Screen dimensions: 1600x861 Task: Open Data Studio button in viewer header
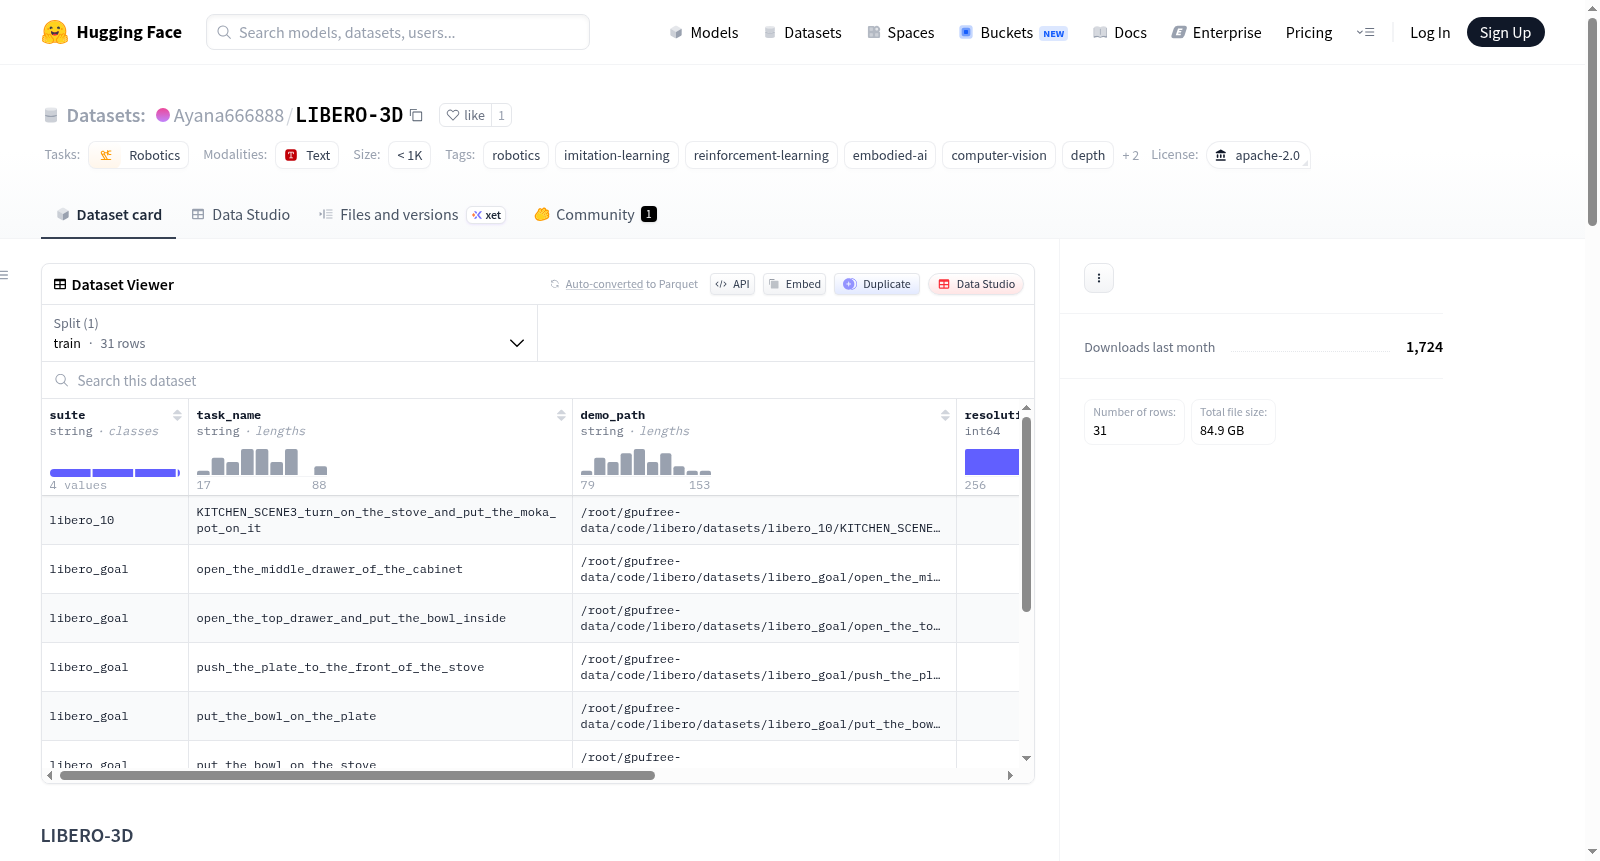[x=976, y=284]
